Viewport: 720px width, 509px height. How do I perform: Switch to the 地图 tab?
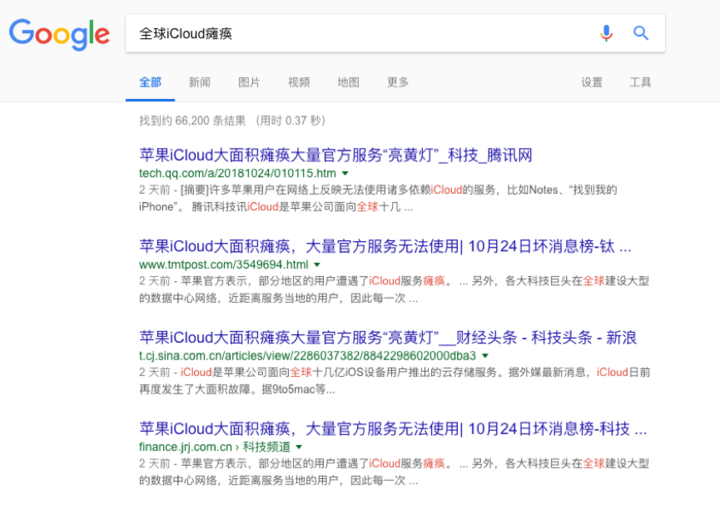pyautogui.click(x=349, y=83)
